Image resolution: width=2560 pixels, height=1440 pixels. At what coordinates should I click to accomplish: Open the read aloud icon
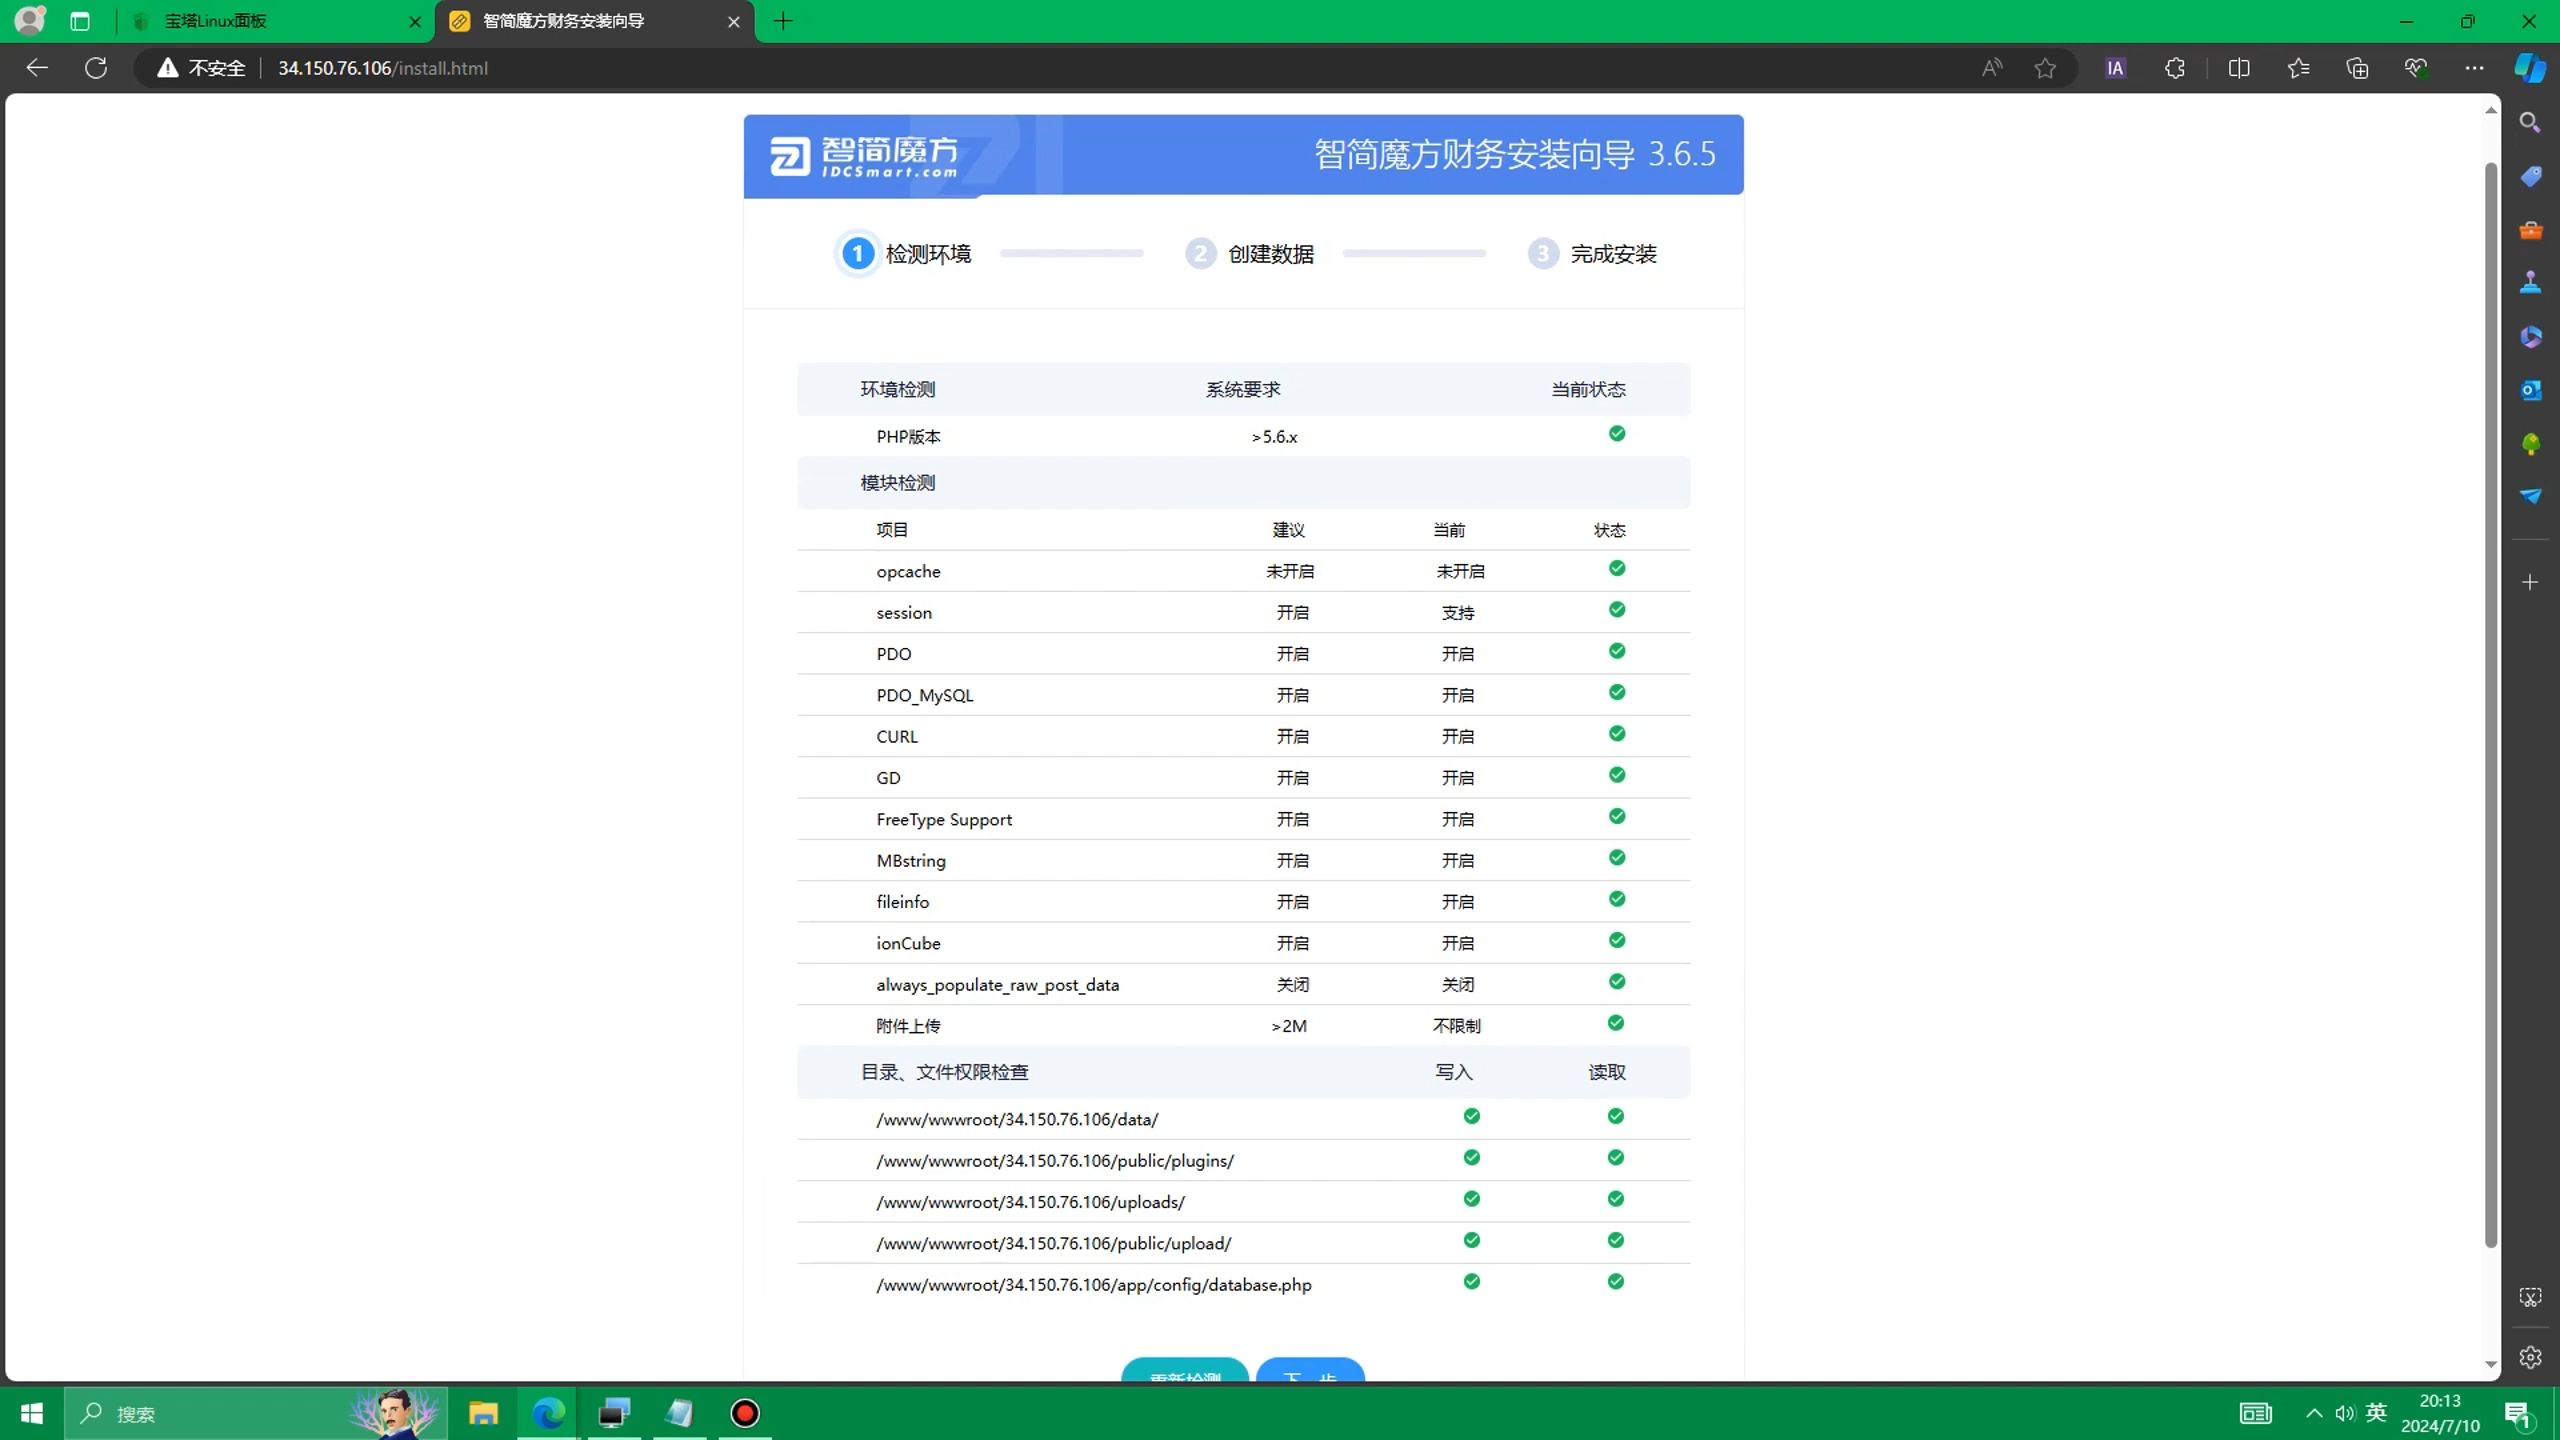(x=1992, y=68)
